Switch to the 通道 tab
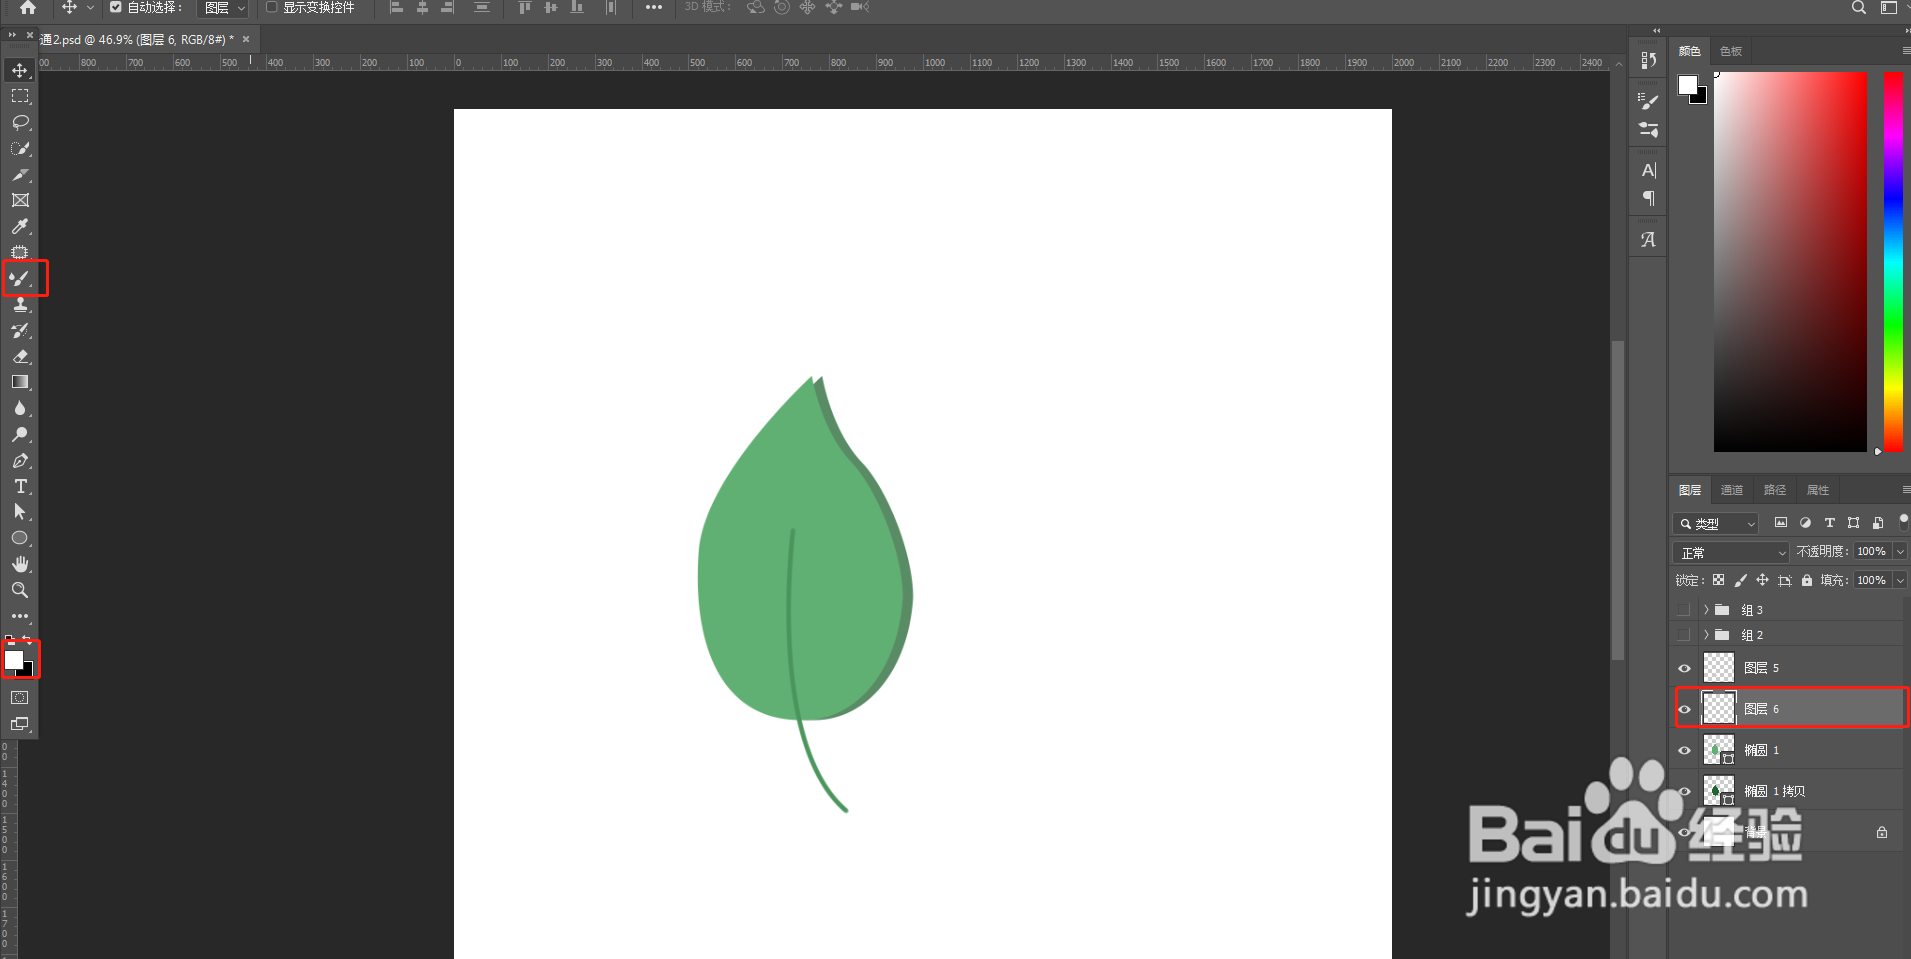Image resolution: width=1911 pixels, height=959 pixels. 1732,490
